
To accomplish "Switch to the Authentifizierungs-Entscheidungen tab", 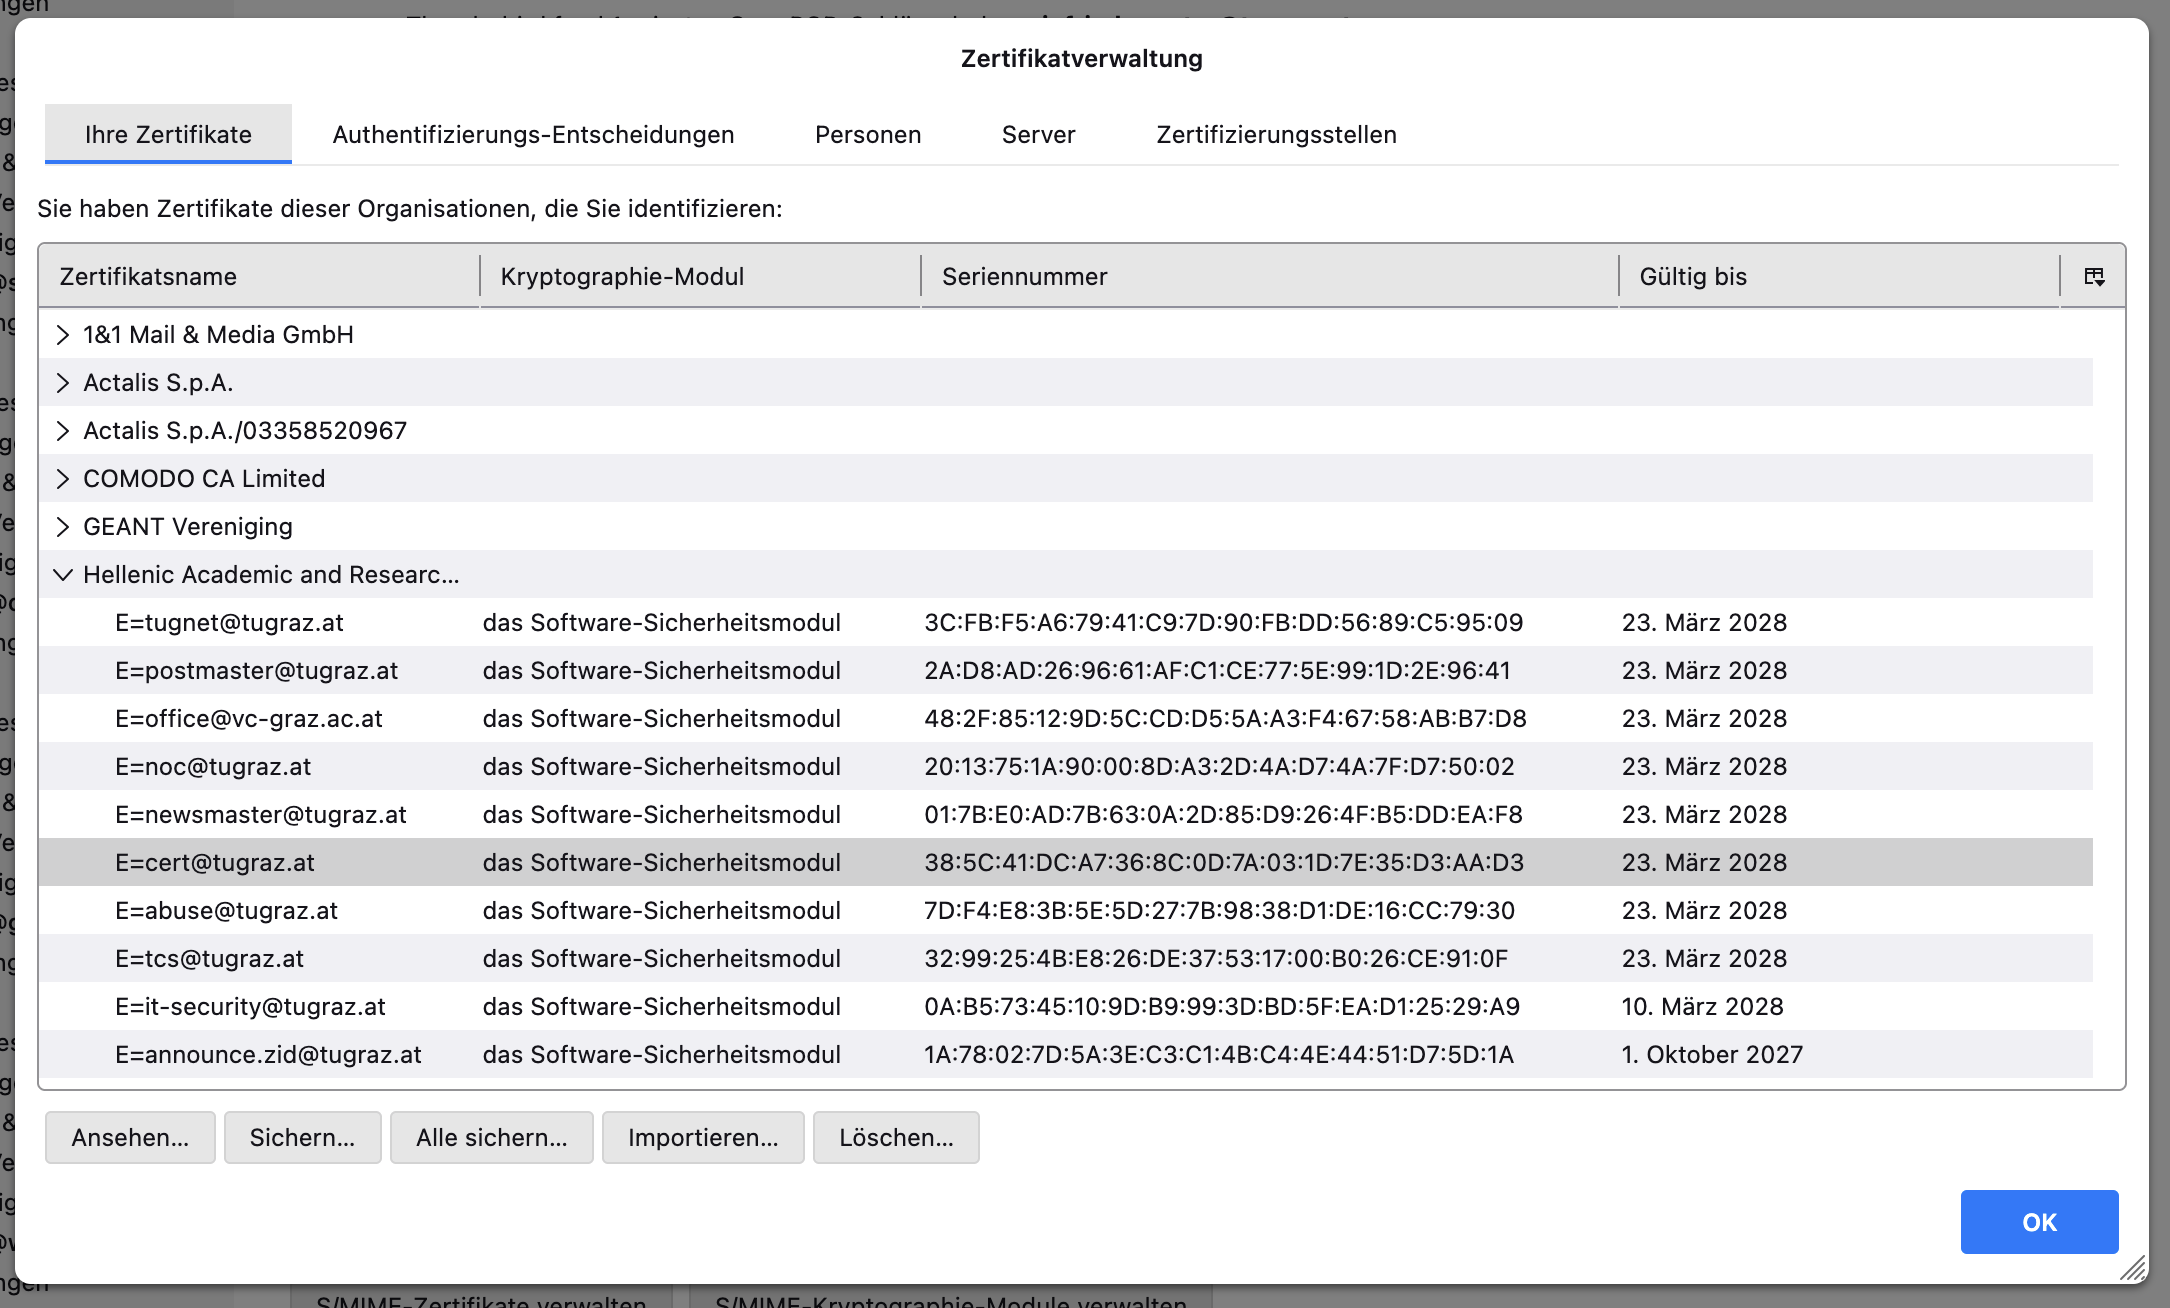I will click(533, 135).
